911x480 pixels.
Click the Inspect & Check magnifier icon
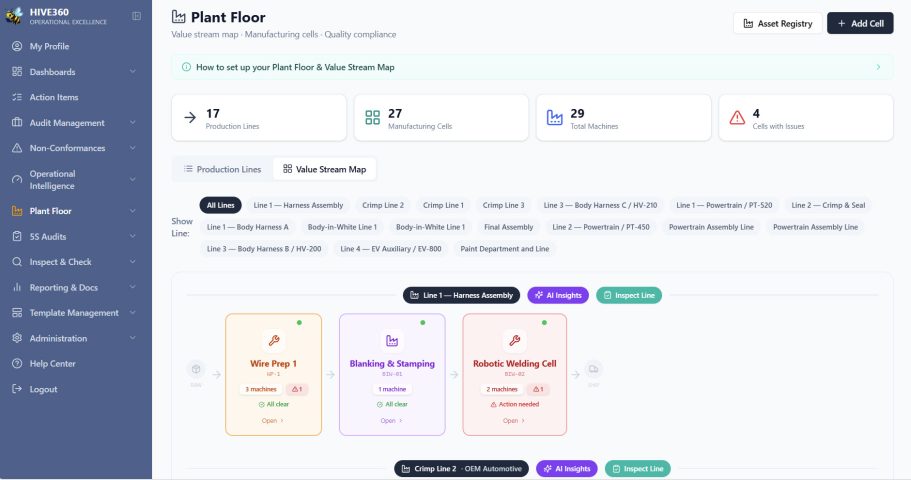pyautogui.click(x=17, y=262)
